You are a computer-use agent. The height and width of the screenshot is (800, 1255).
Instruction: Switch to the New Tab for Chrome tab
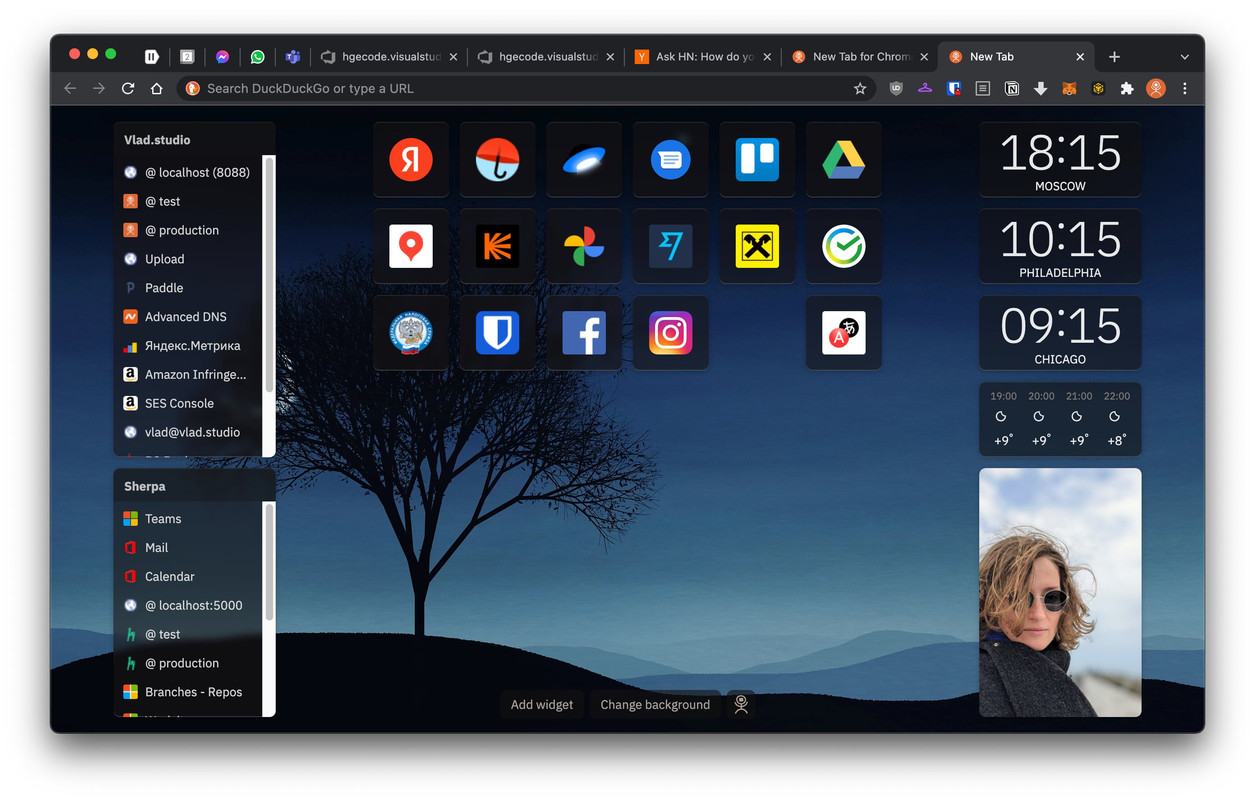[860, 57]
